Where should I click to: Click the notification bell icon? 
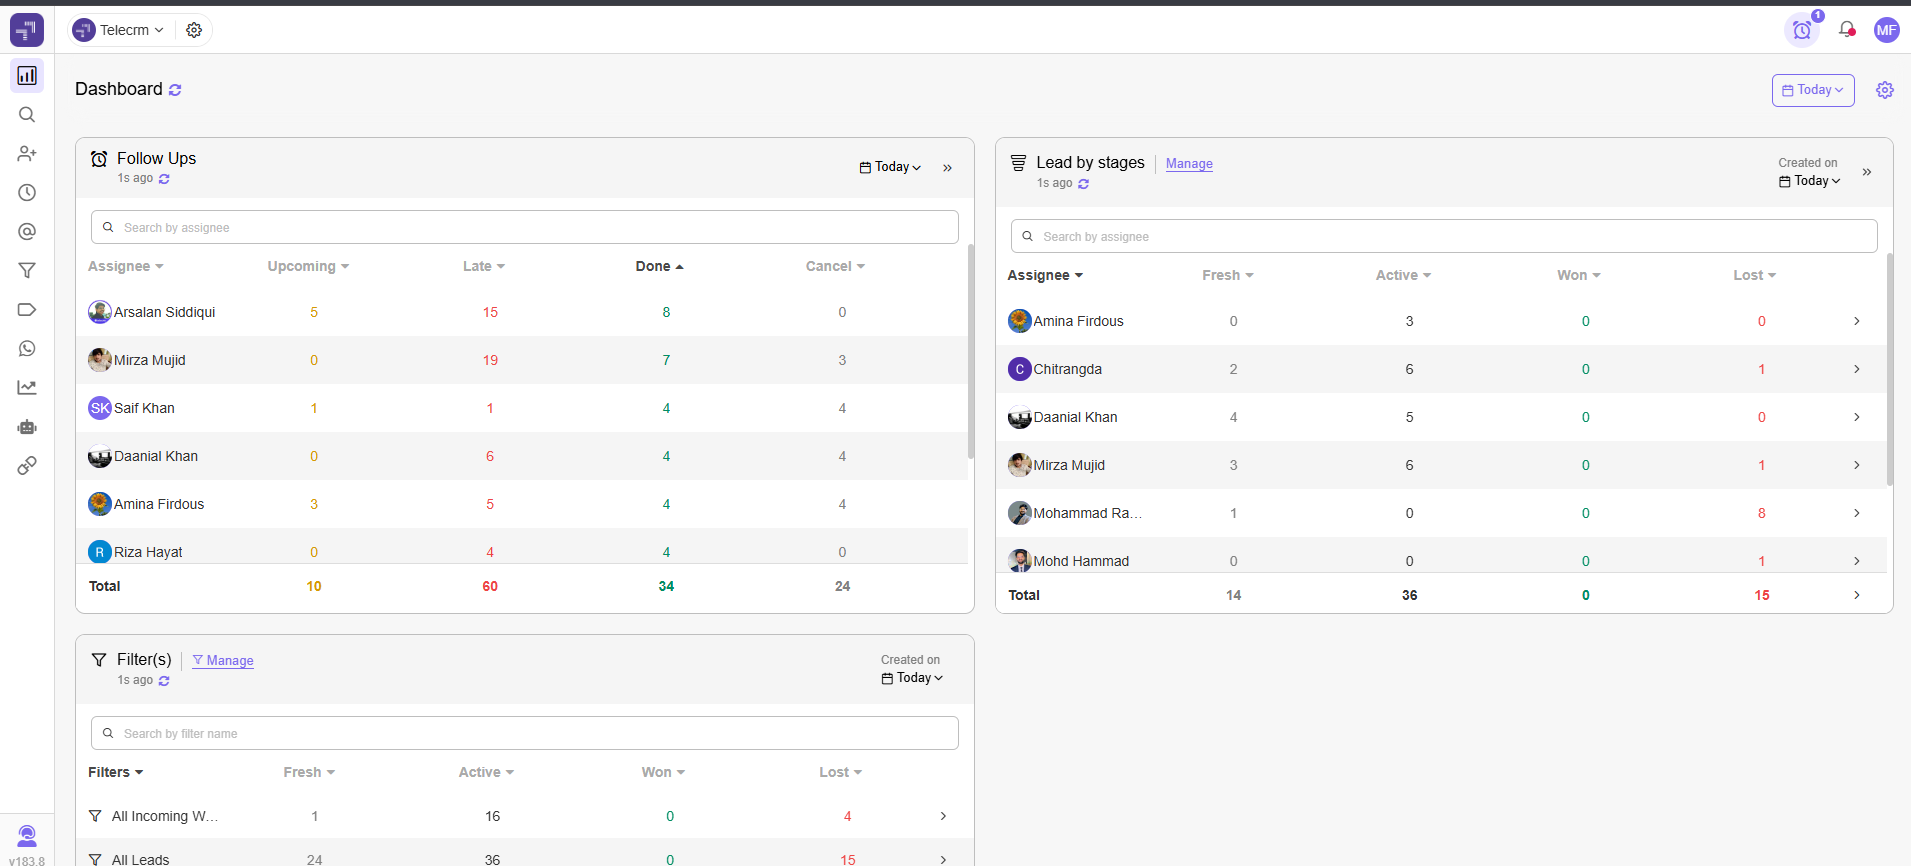click(x=1846, y=30)
